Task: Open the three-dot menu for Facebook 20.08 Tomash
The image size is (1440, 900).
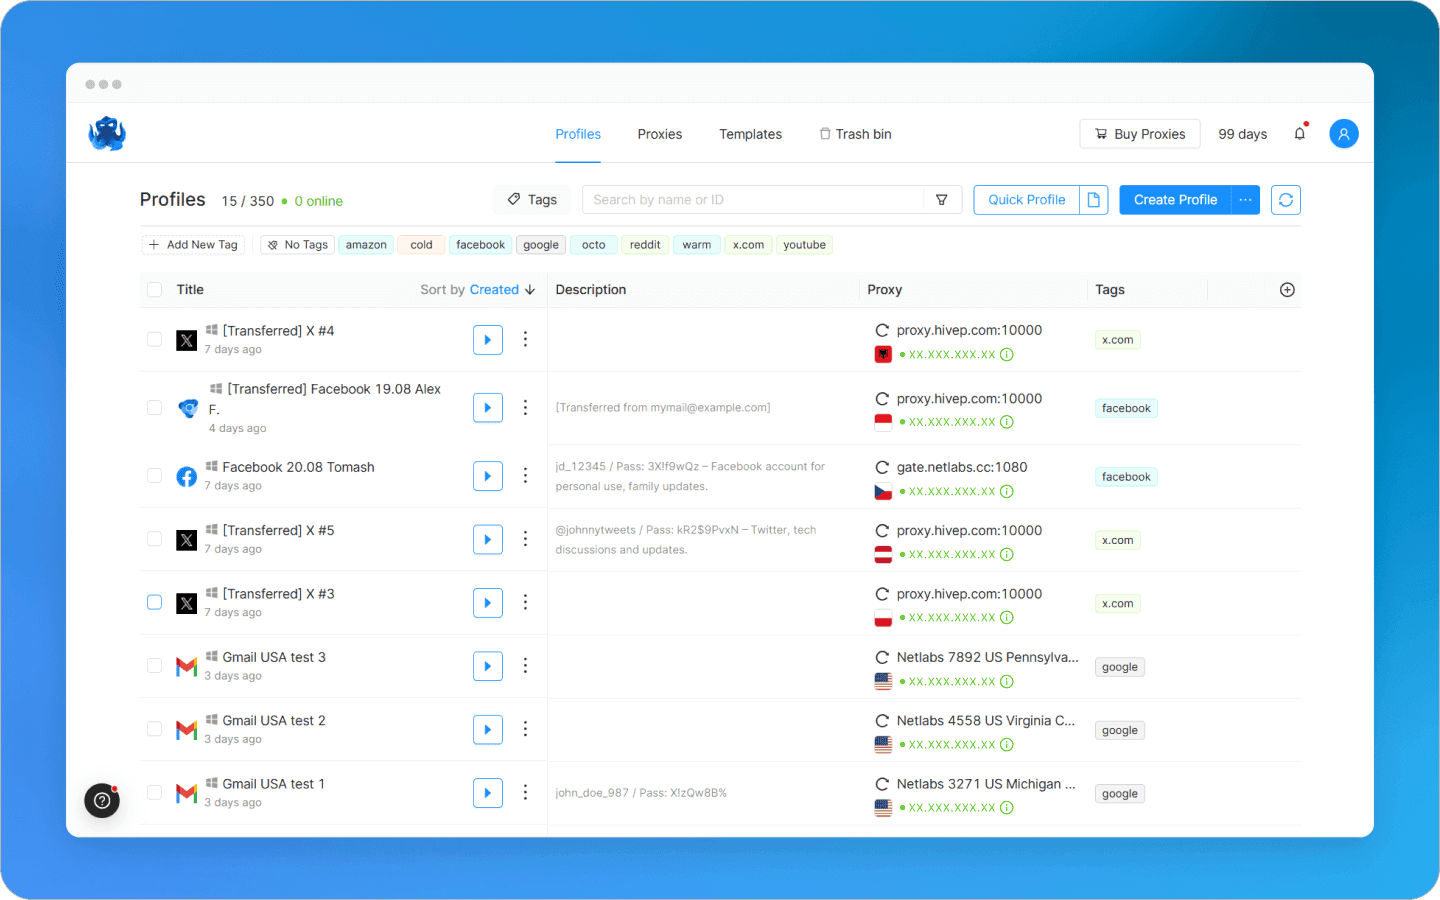Action: [525, 475]
